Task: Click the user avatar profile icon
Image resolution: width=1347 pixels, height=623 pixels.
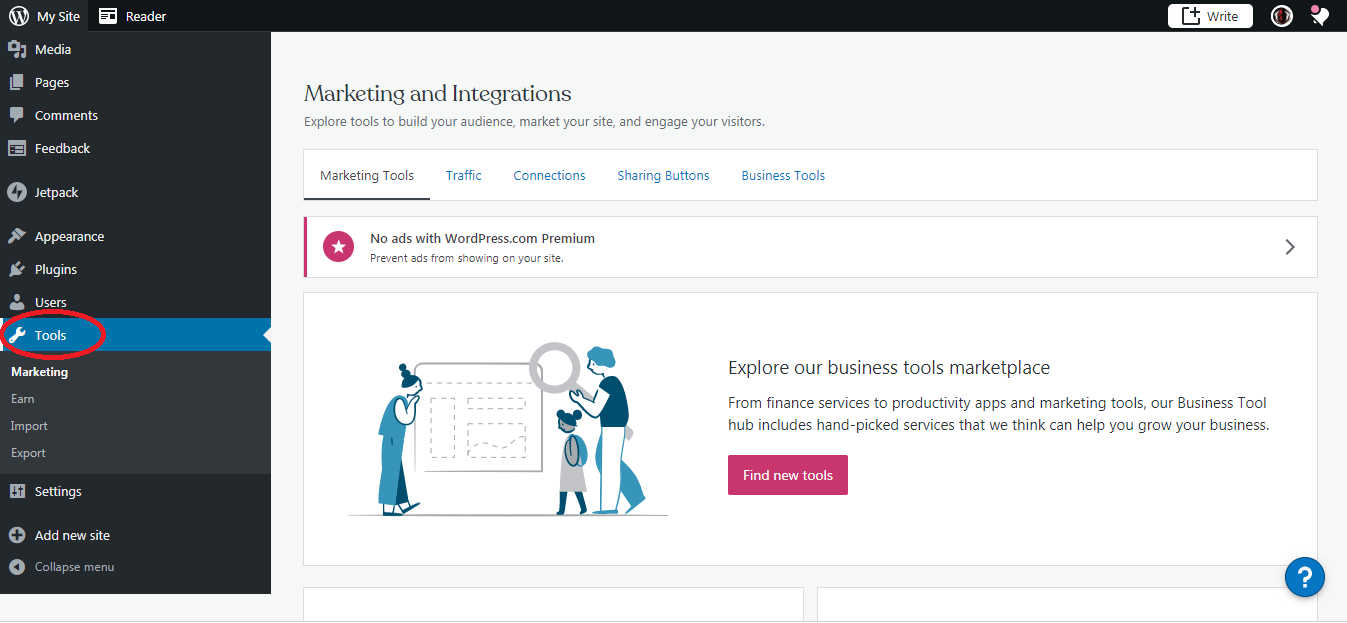Action: pyautogui.click(x=1281, y=16)
